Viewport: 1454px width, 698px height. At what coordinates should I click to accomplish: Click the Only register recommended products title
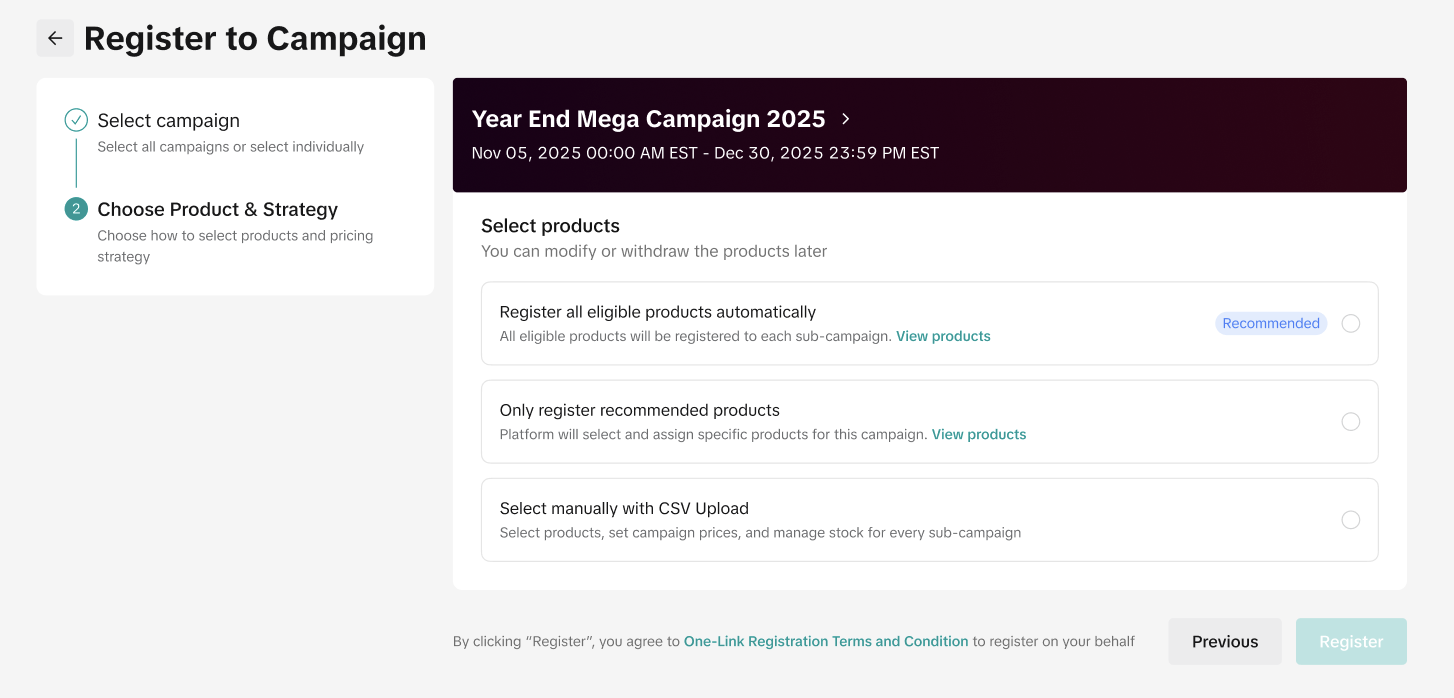point(639,410)
